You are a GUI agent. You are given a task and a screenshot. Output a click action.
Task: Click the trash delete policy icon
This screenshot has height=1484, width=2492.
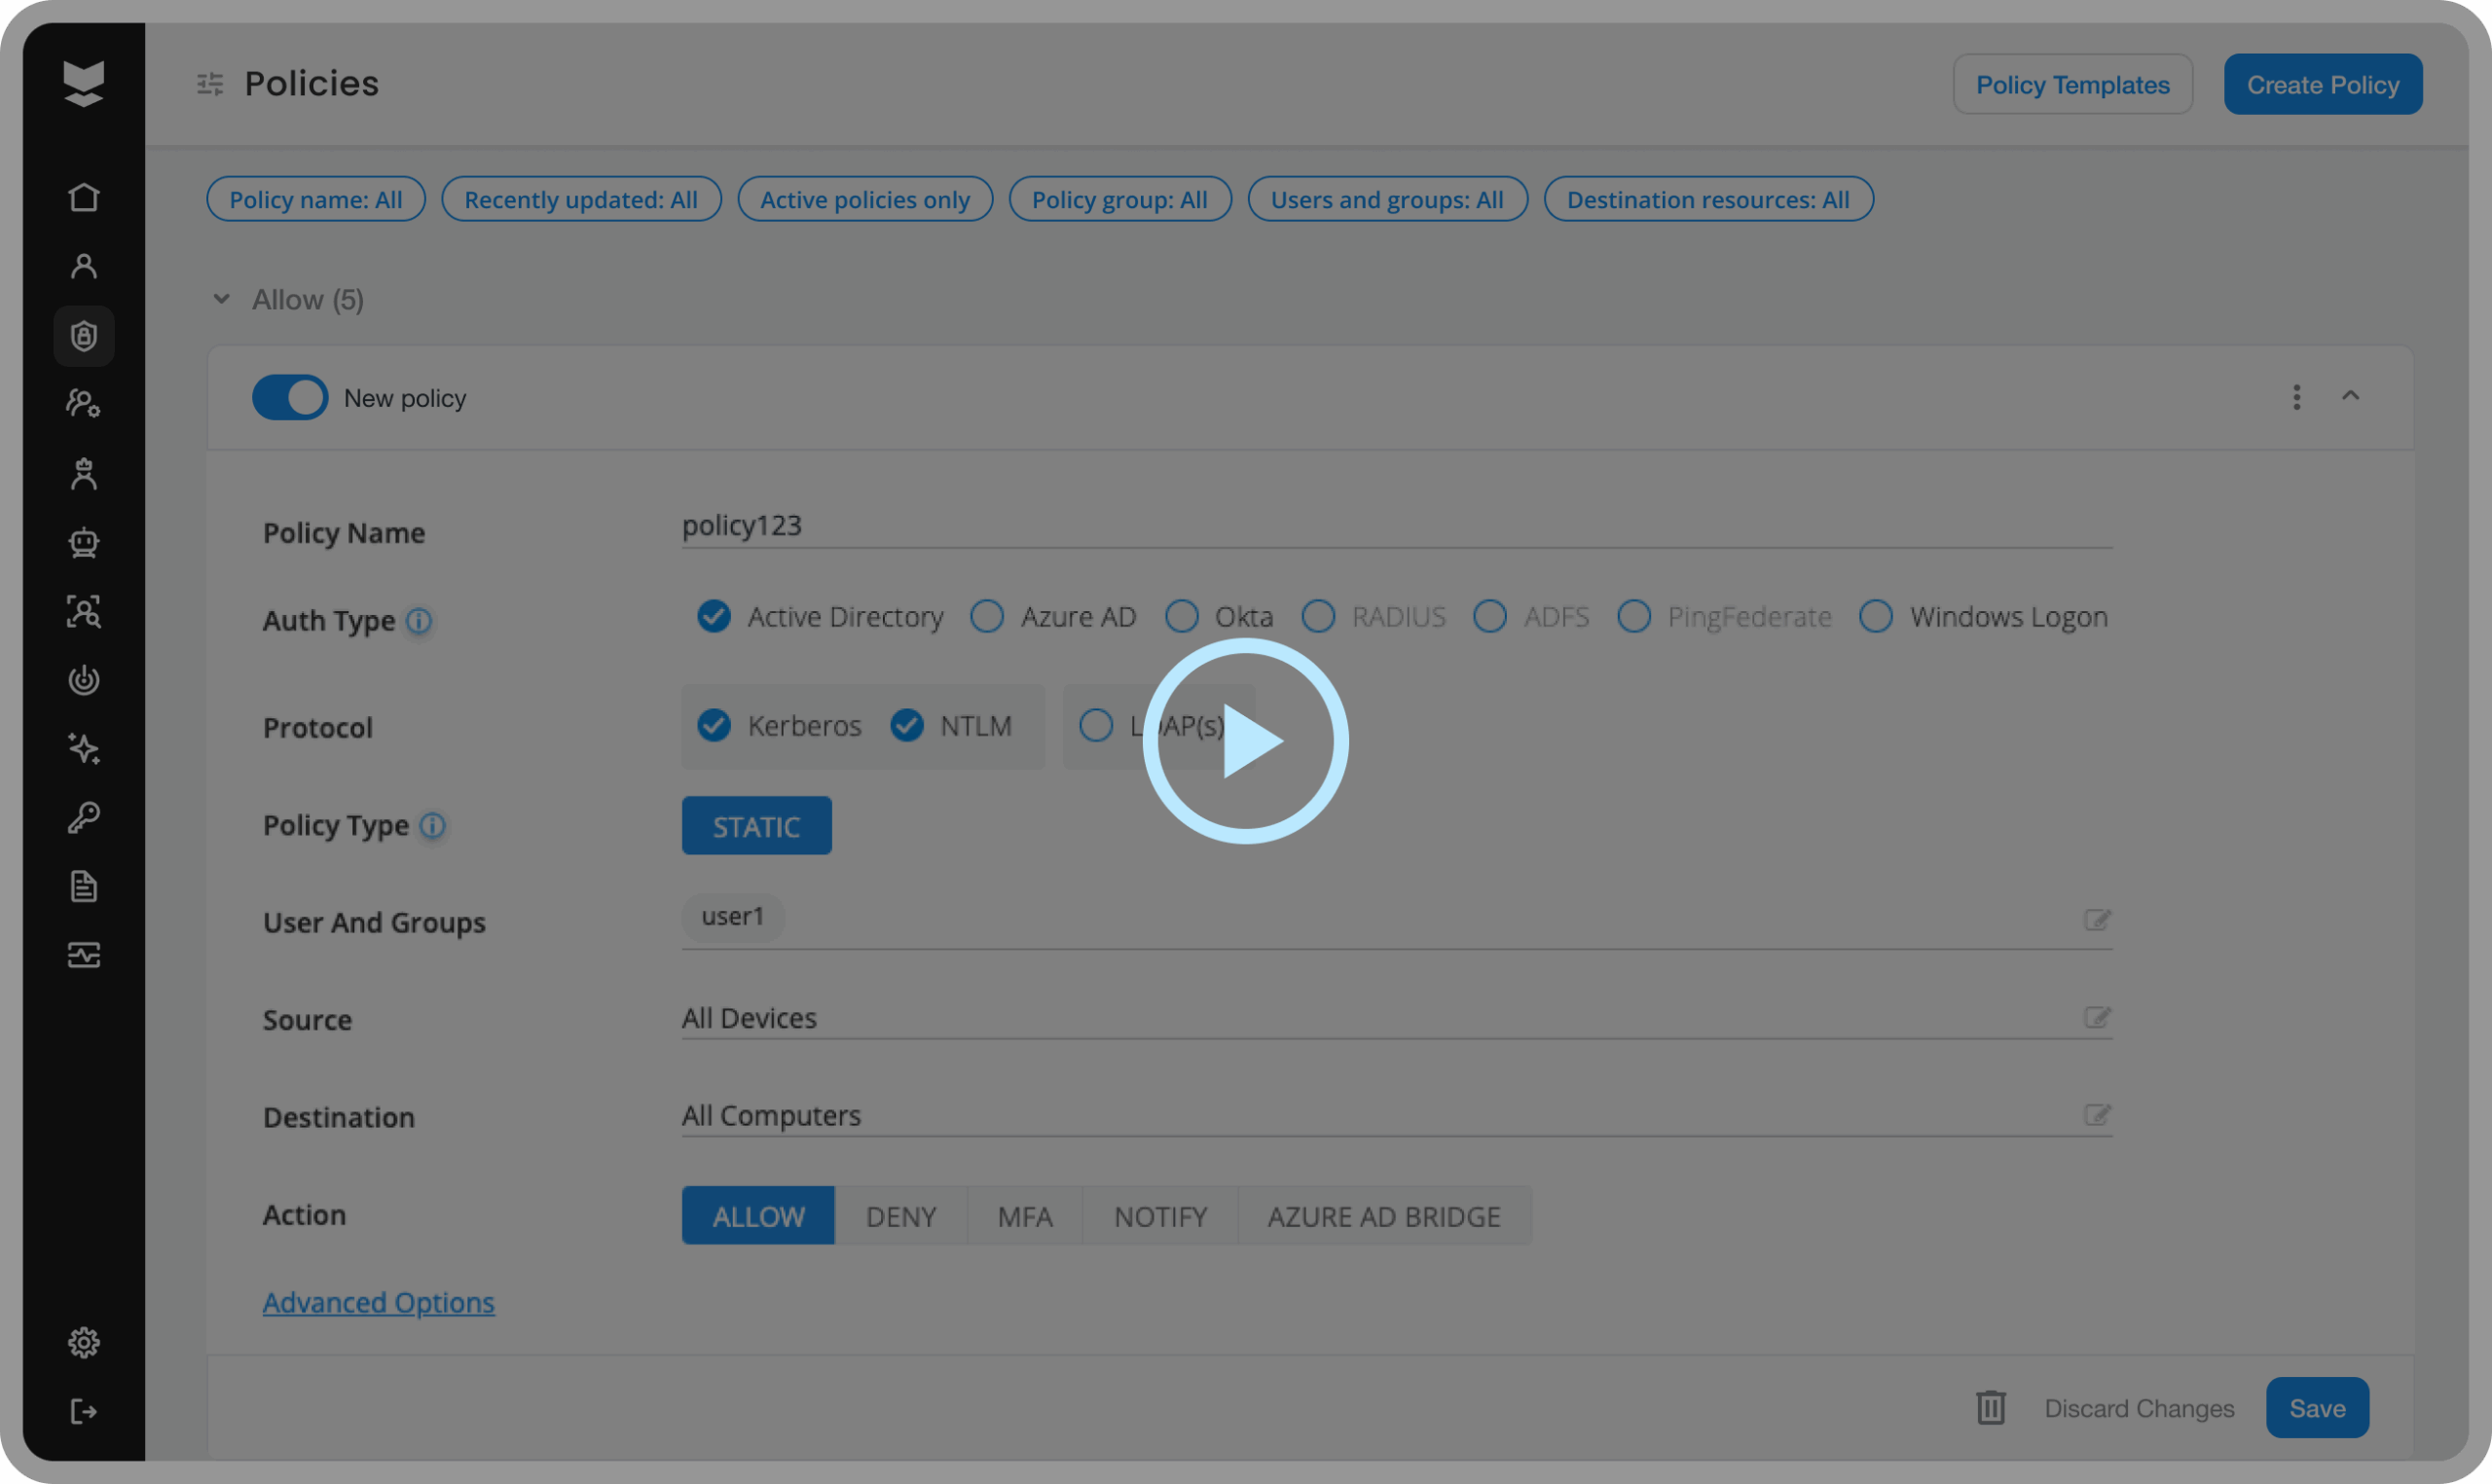pyautogui.click(x=1990, y=1407)
